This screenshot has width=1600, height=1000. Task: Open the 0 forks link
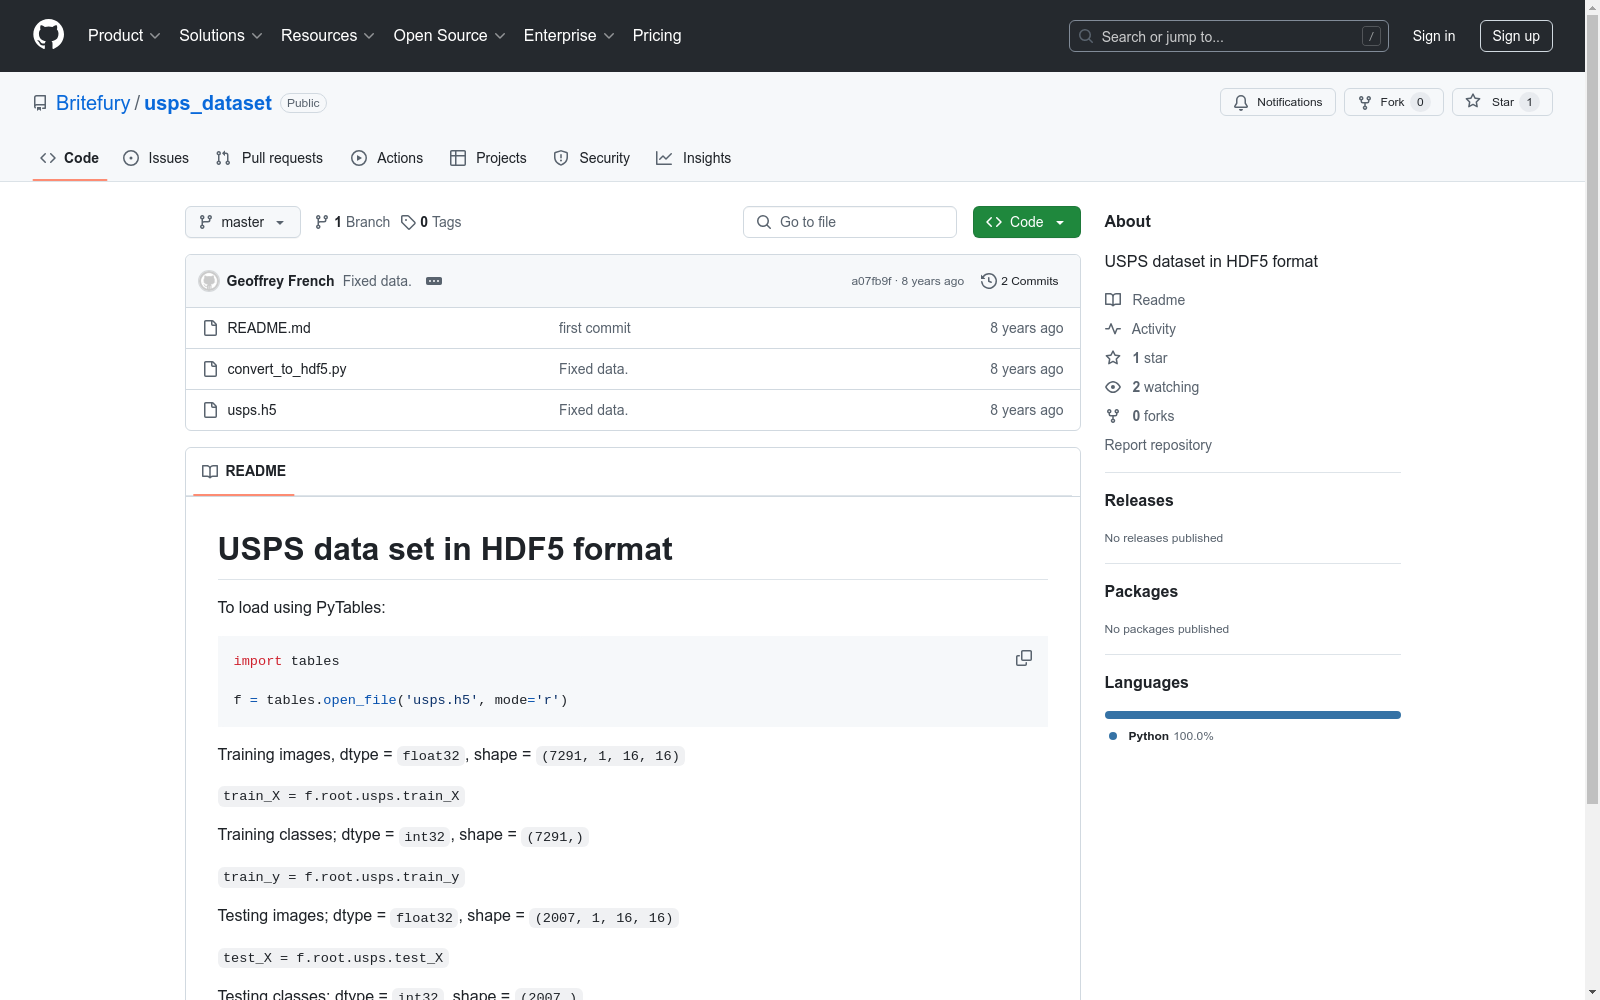point(1140,416)
